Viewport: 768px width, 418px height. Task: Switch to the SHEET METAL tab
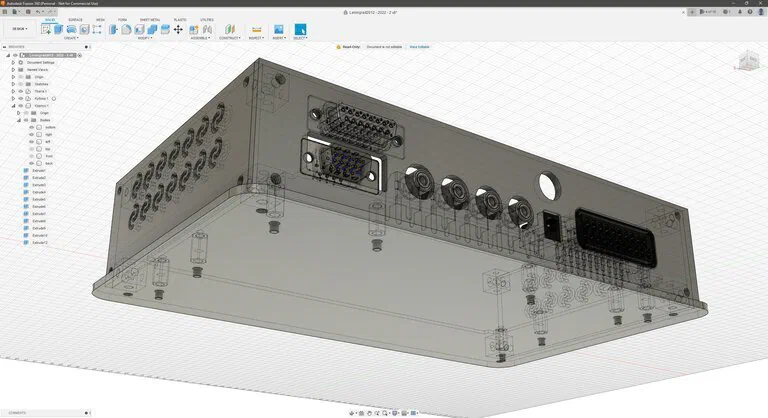click(x=150, y=20)
